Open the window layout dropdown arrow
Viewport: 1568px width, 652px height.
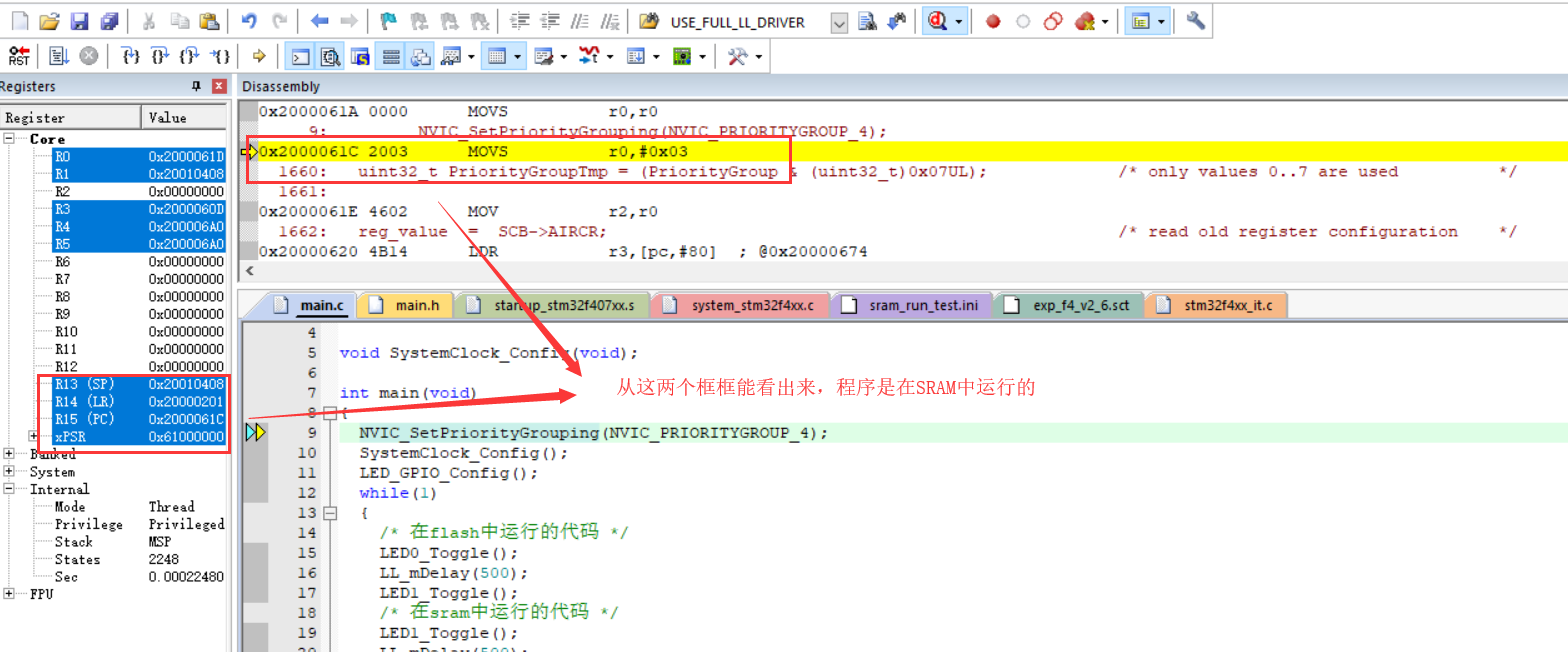(x=1161, y=21)
